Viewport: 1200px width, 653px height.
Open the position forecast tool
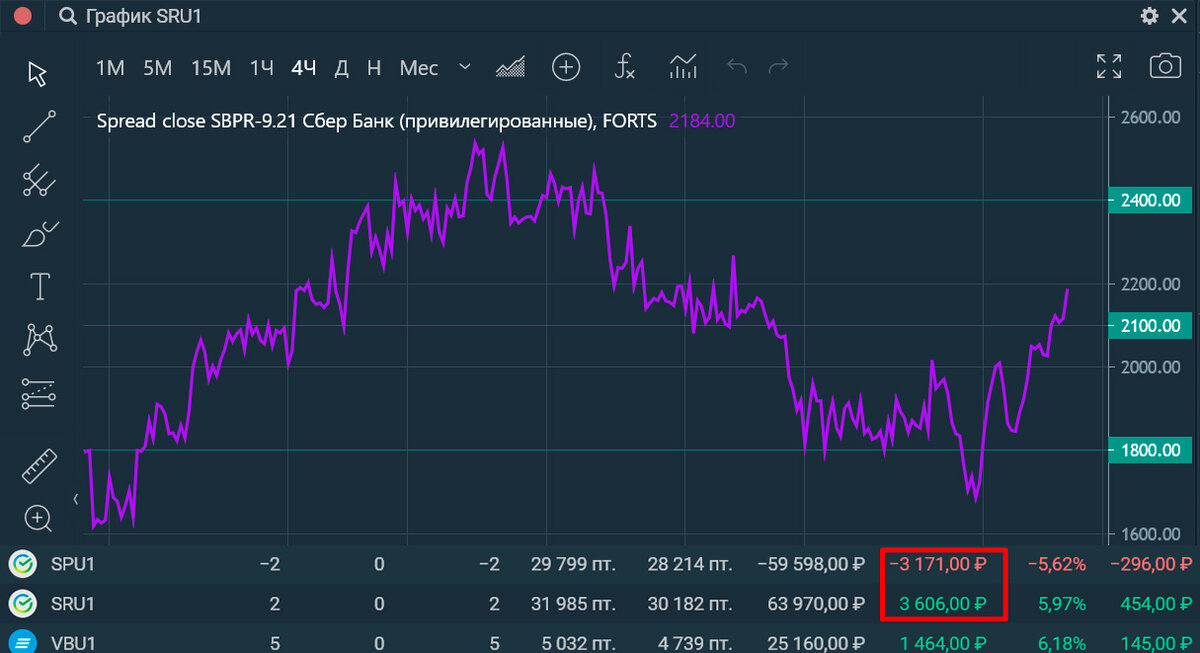[39, 394]
